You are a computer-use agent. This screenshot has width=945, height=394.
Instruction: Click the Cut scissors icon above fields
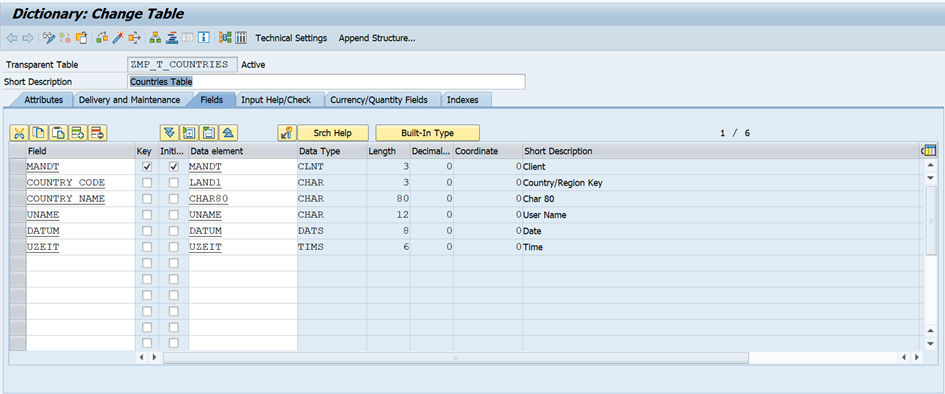(19, 133)
